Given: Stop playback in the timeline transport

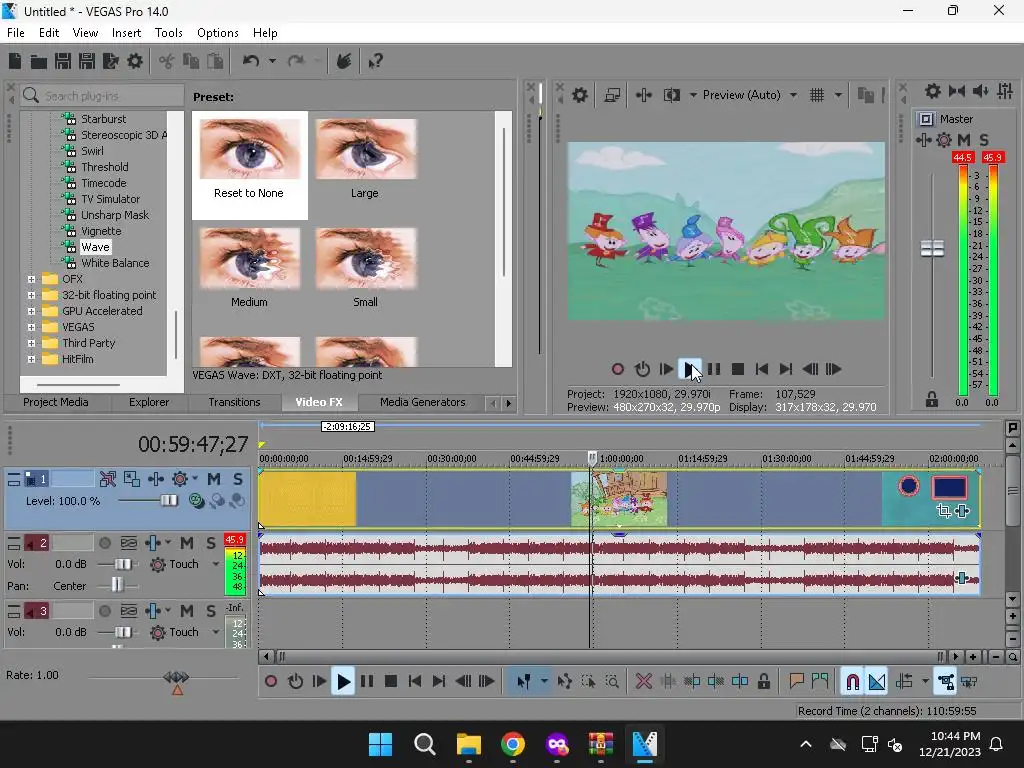Looking at the screenshot, I should click(391, 682).
